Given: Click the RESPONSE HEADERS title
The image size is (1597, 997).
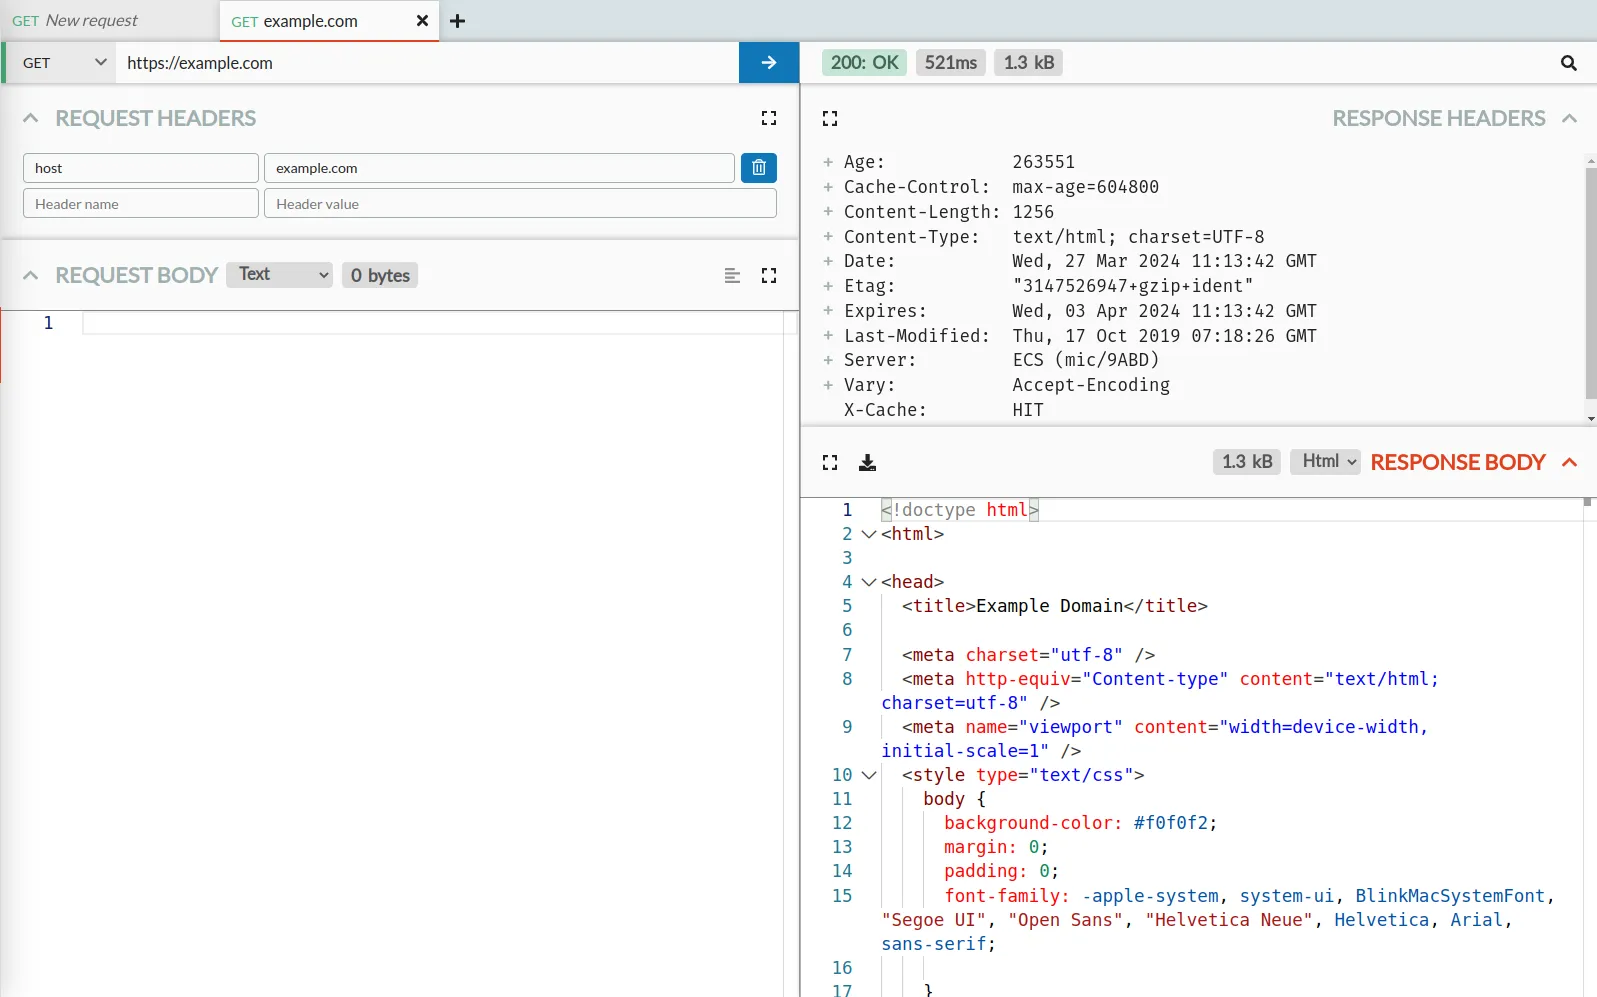Looking at the screenshot, I should tap(1439, 118).
